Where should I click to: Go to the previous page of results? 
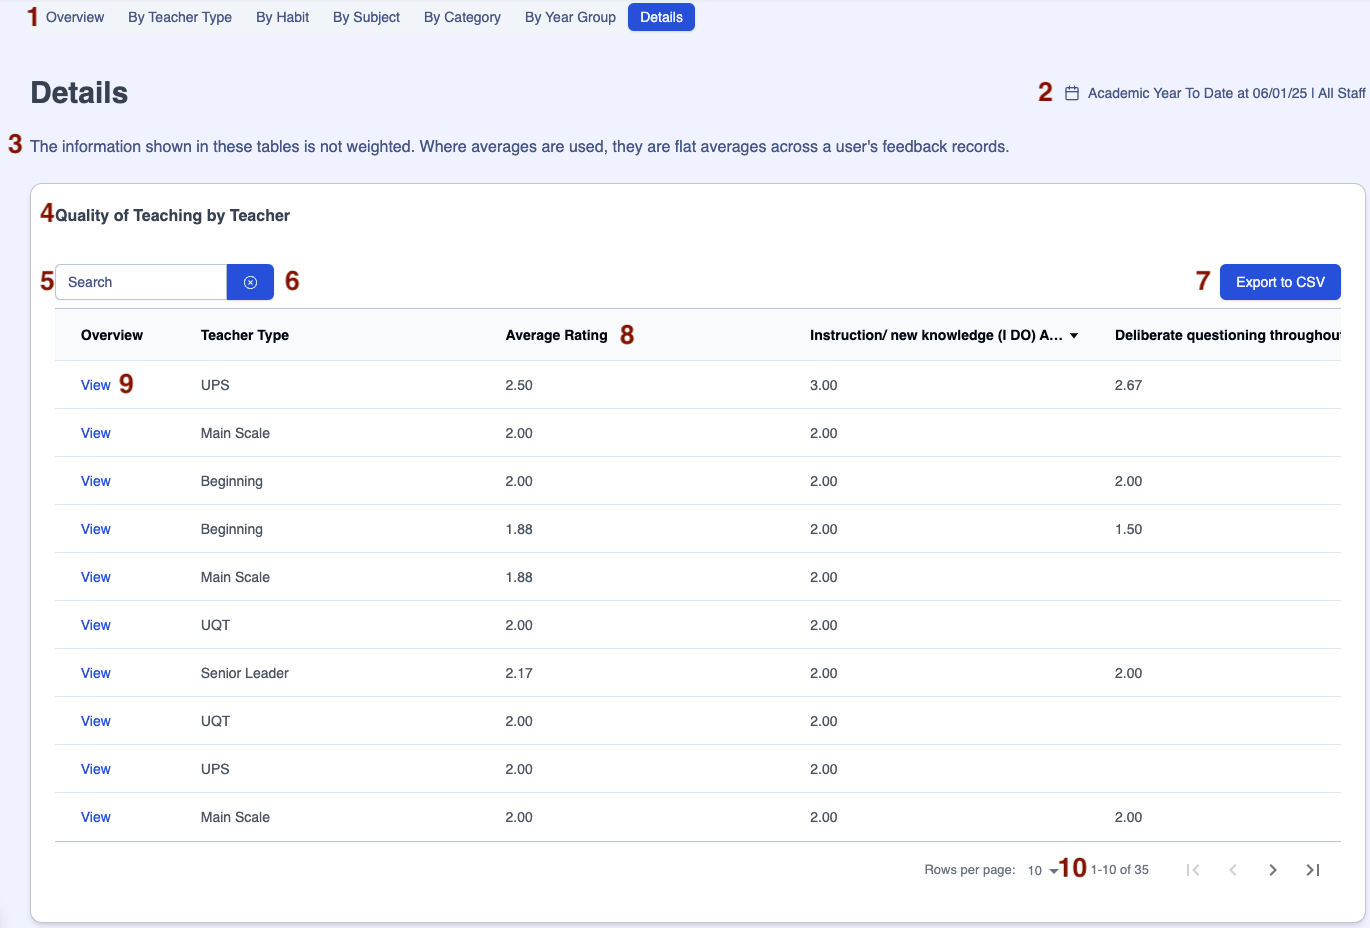click(1233, 870)
